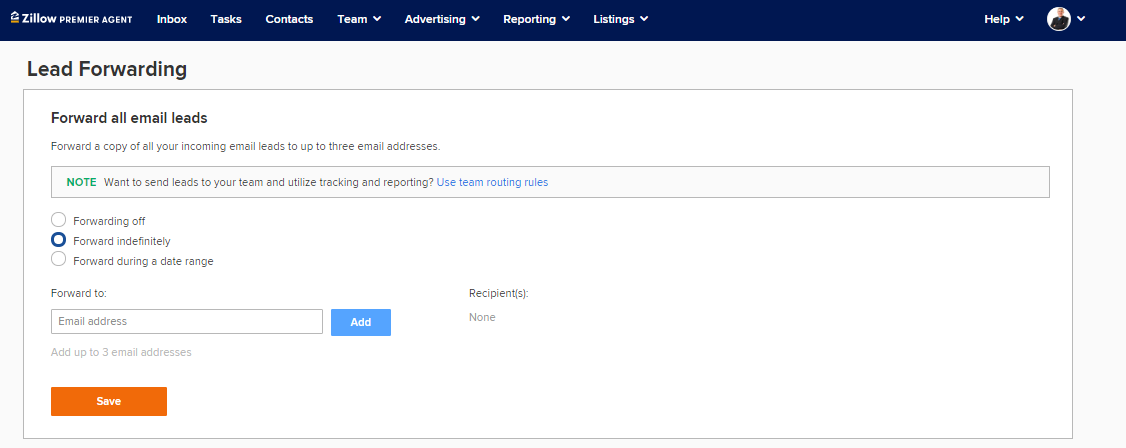1126x448 pixels.
Task: Click the Lead Forwarding page heading
Action: [x=107, y=69]
